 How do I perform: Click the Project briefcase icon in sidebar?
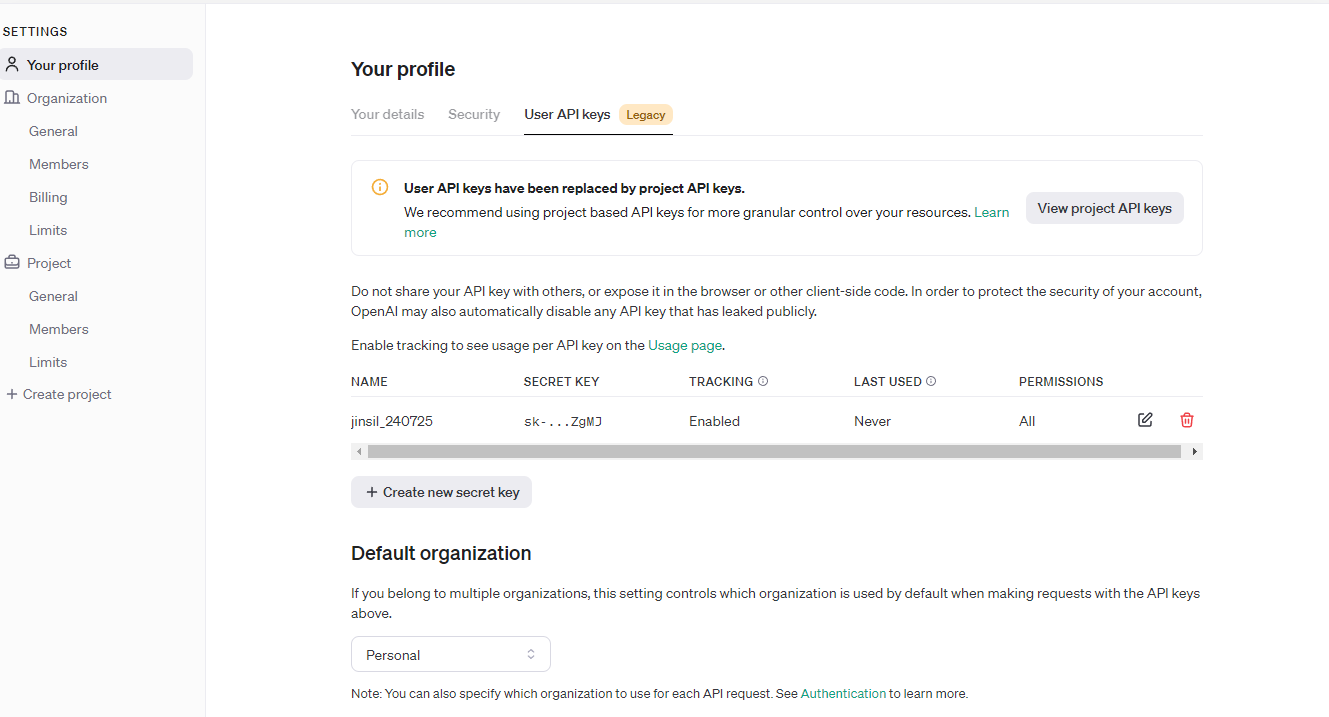[x=12, y=263]
